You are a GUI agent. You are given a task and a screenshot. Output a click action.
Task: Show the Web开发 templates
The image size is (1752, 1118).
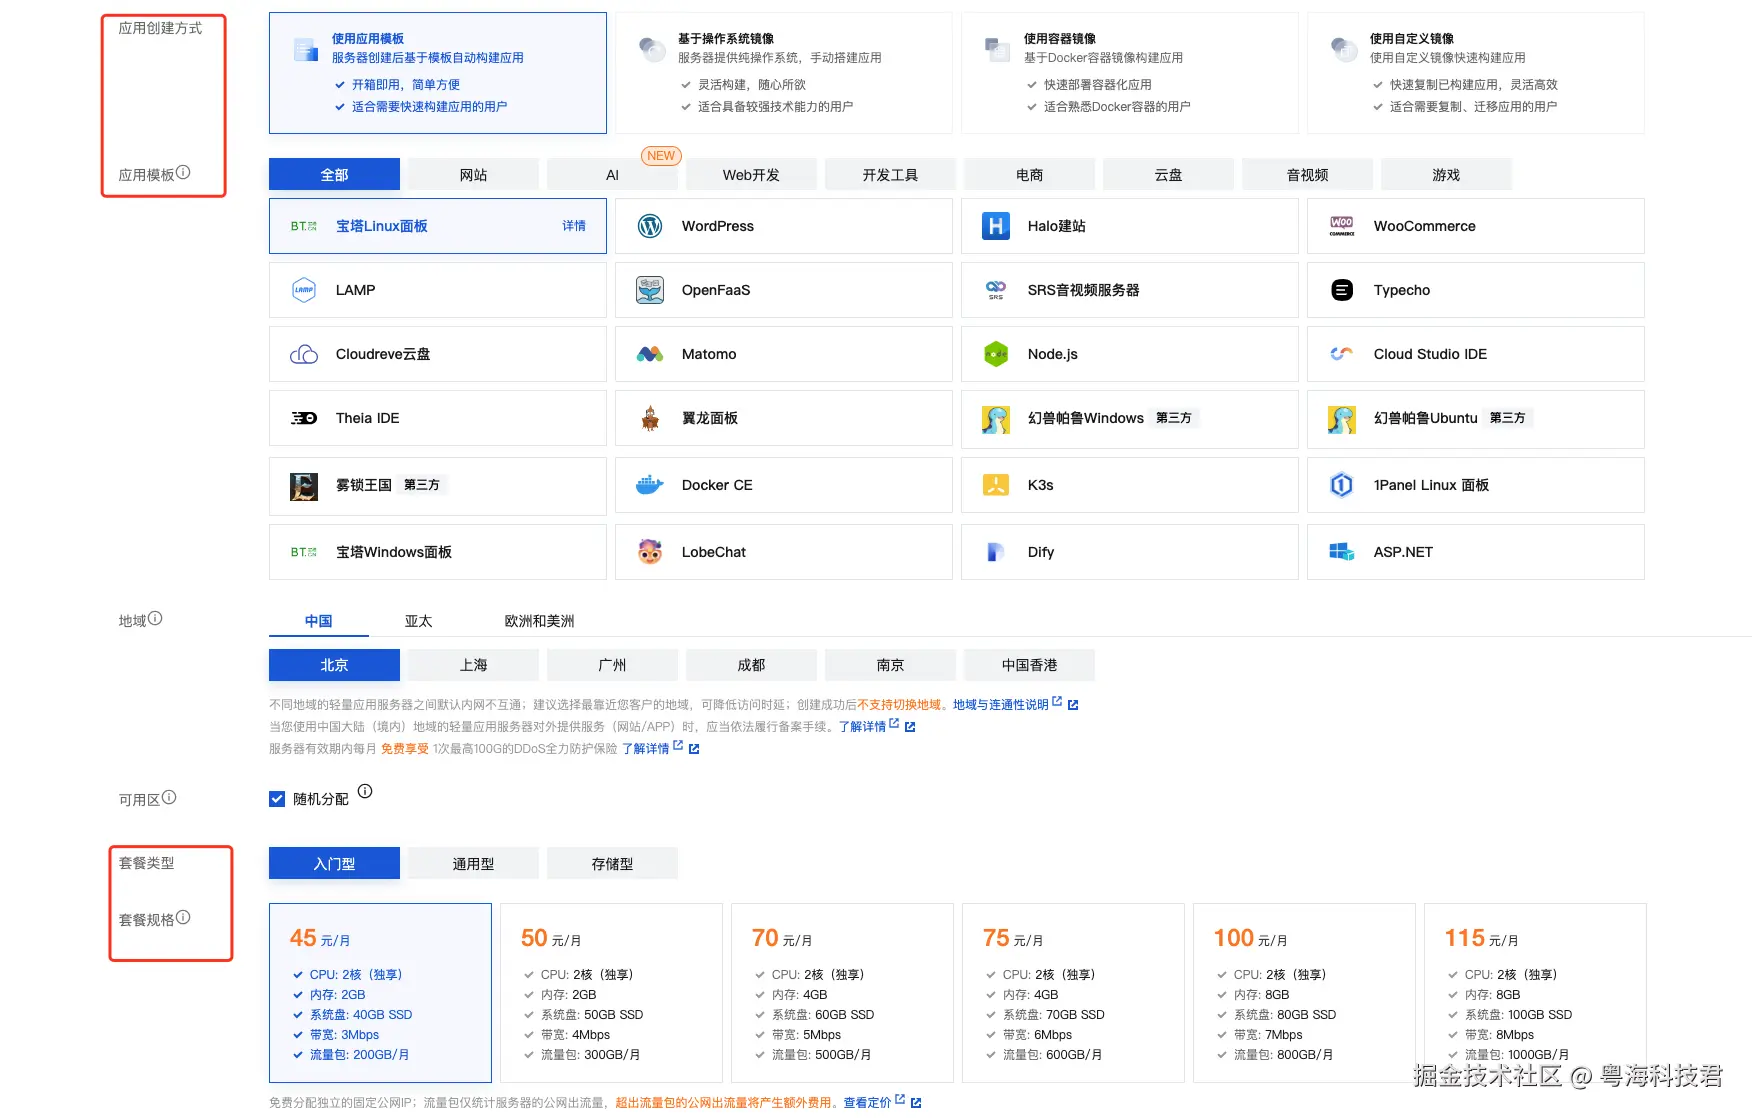click(751, 174)
